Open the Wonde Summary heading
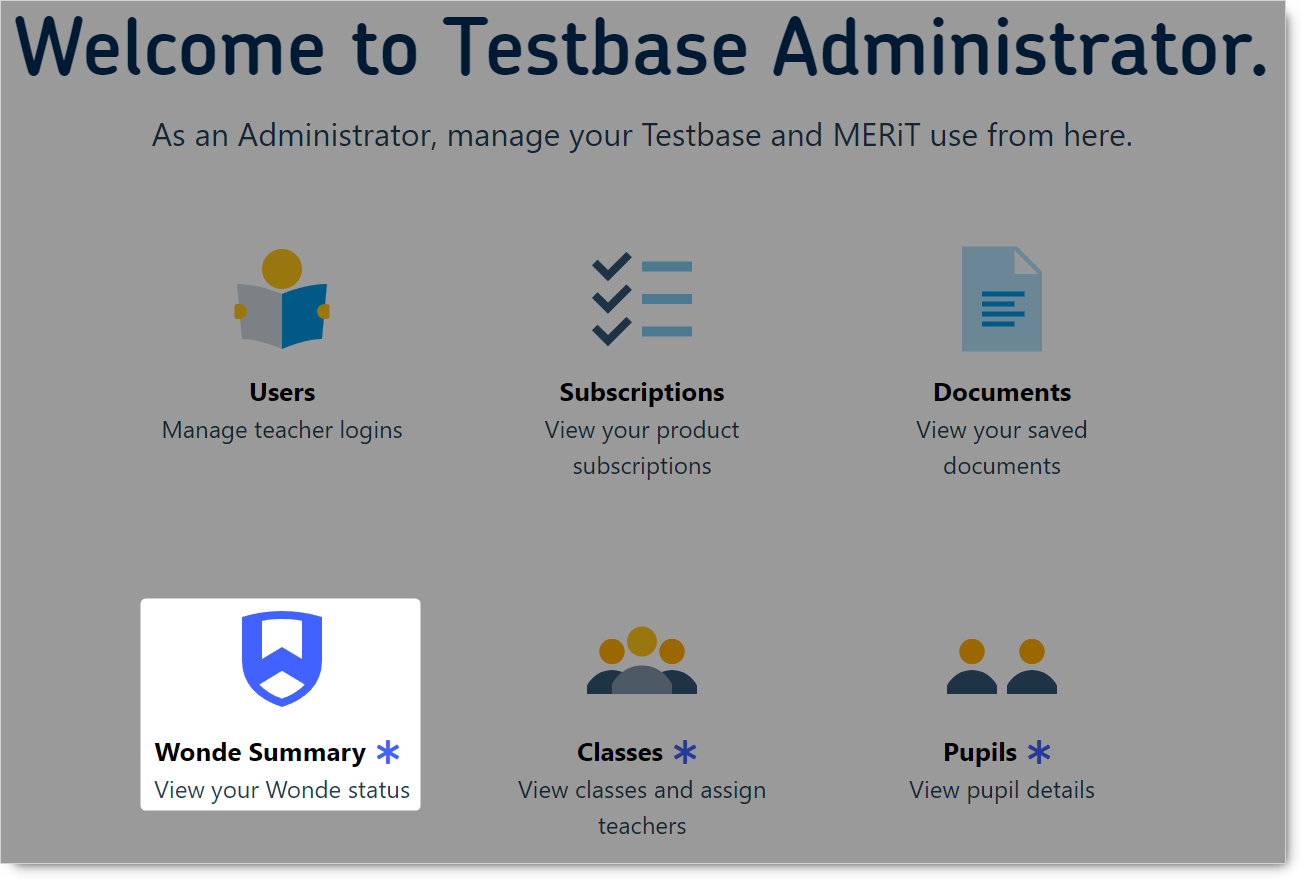Screen dimensions: 1301x879 tap(260, 752)
